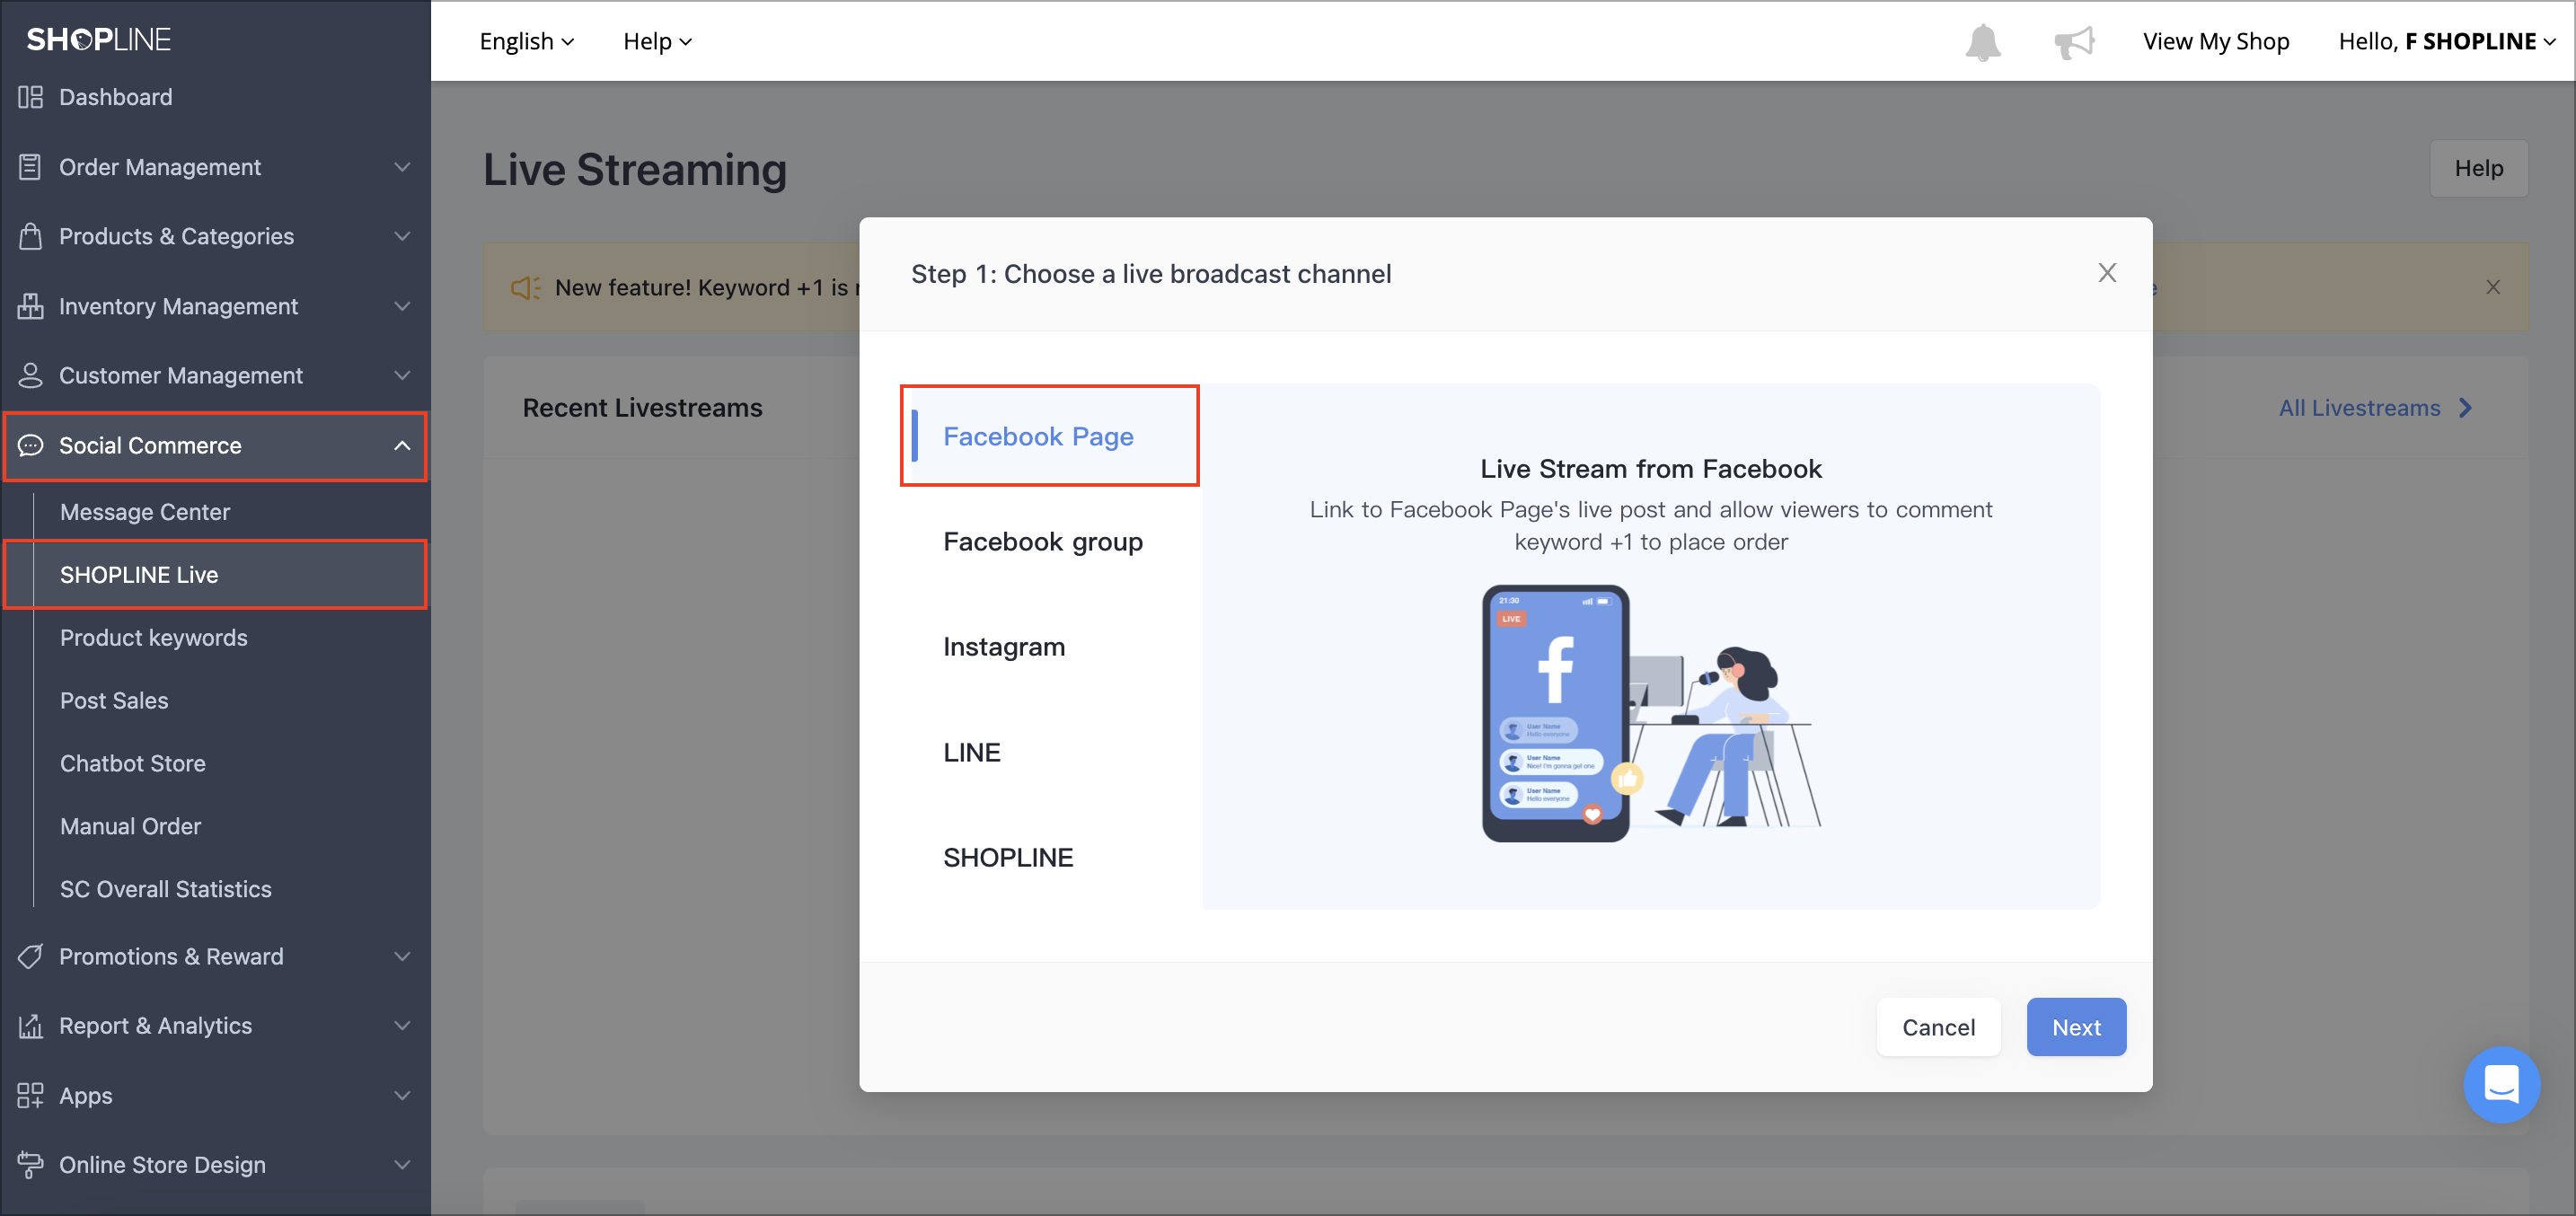
Task: Select the Facebook Page channel tab
Action: [x=1050, y=436]
